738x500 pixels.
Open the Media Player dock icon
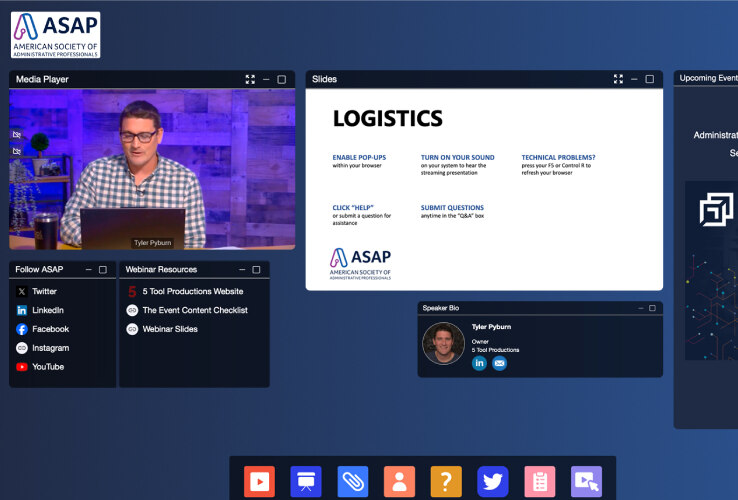[x=259, y=481]
